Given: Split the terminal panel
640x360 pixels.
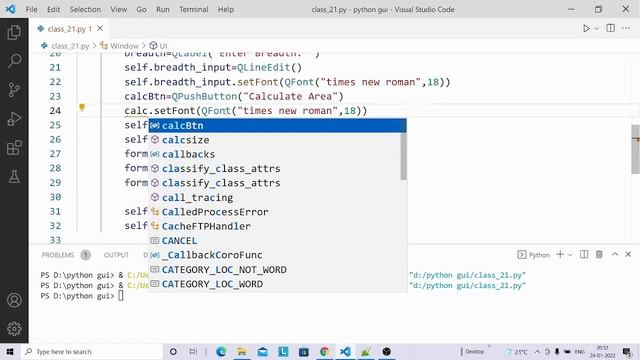Looking at the screenshot, I should pos(584,254).
